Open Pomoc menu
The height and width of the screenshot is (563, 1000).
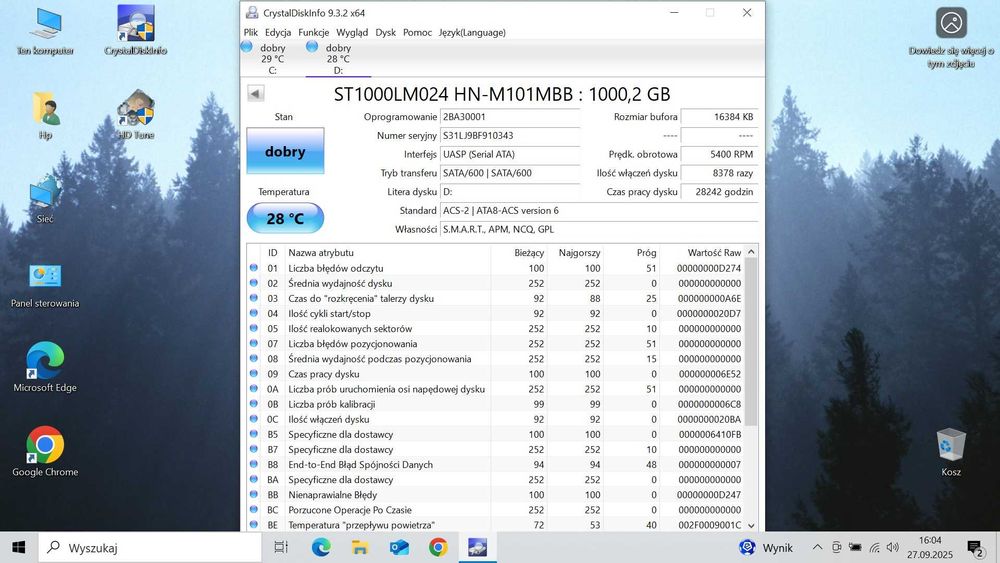click(417, 32)
